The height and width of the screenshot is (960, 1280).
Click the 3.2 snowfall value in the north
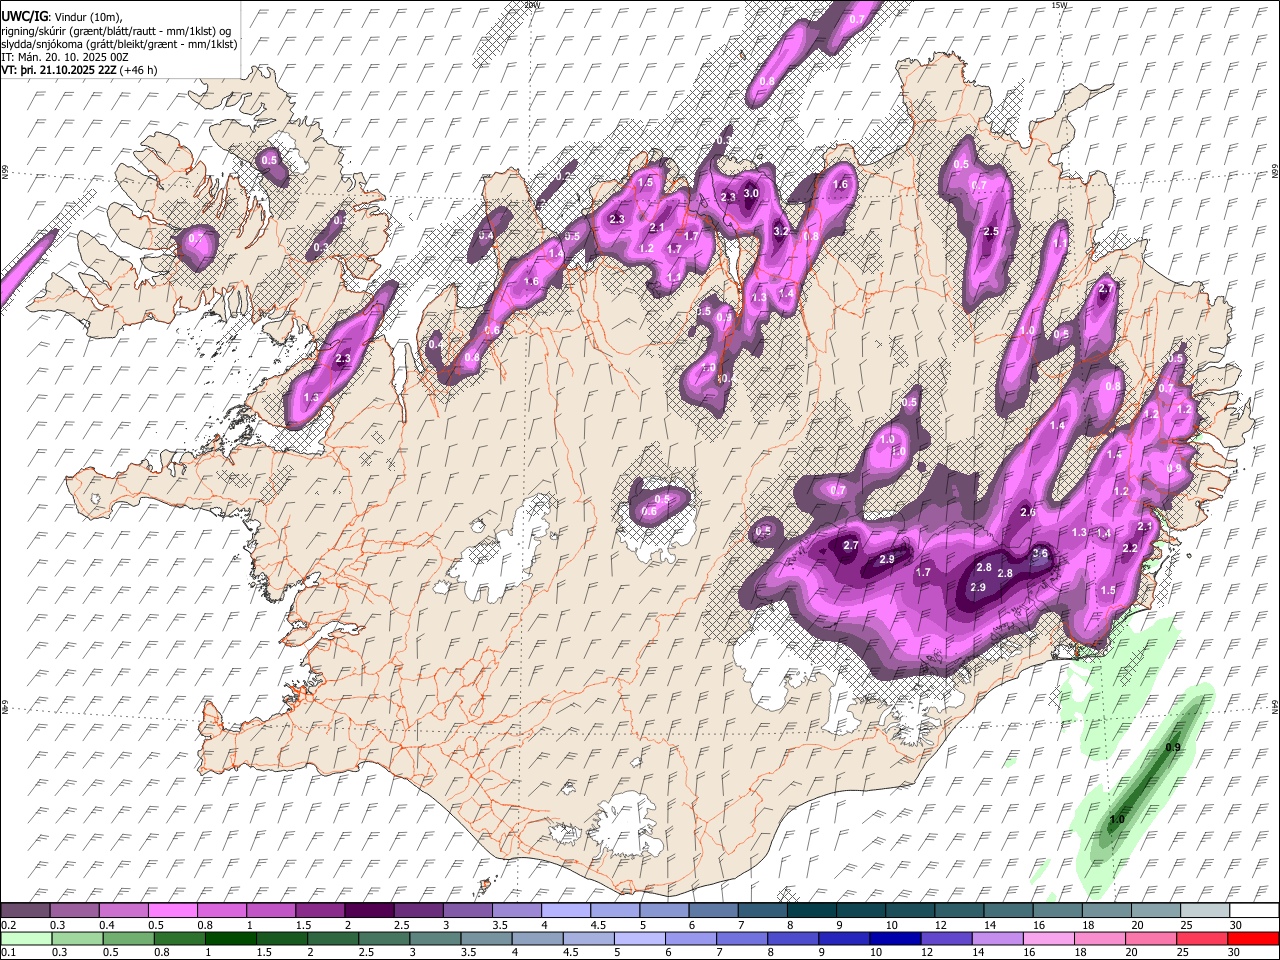pyautogui.click(x=781, y=231)
